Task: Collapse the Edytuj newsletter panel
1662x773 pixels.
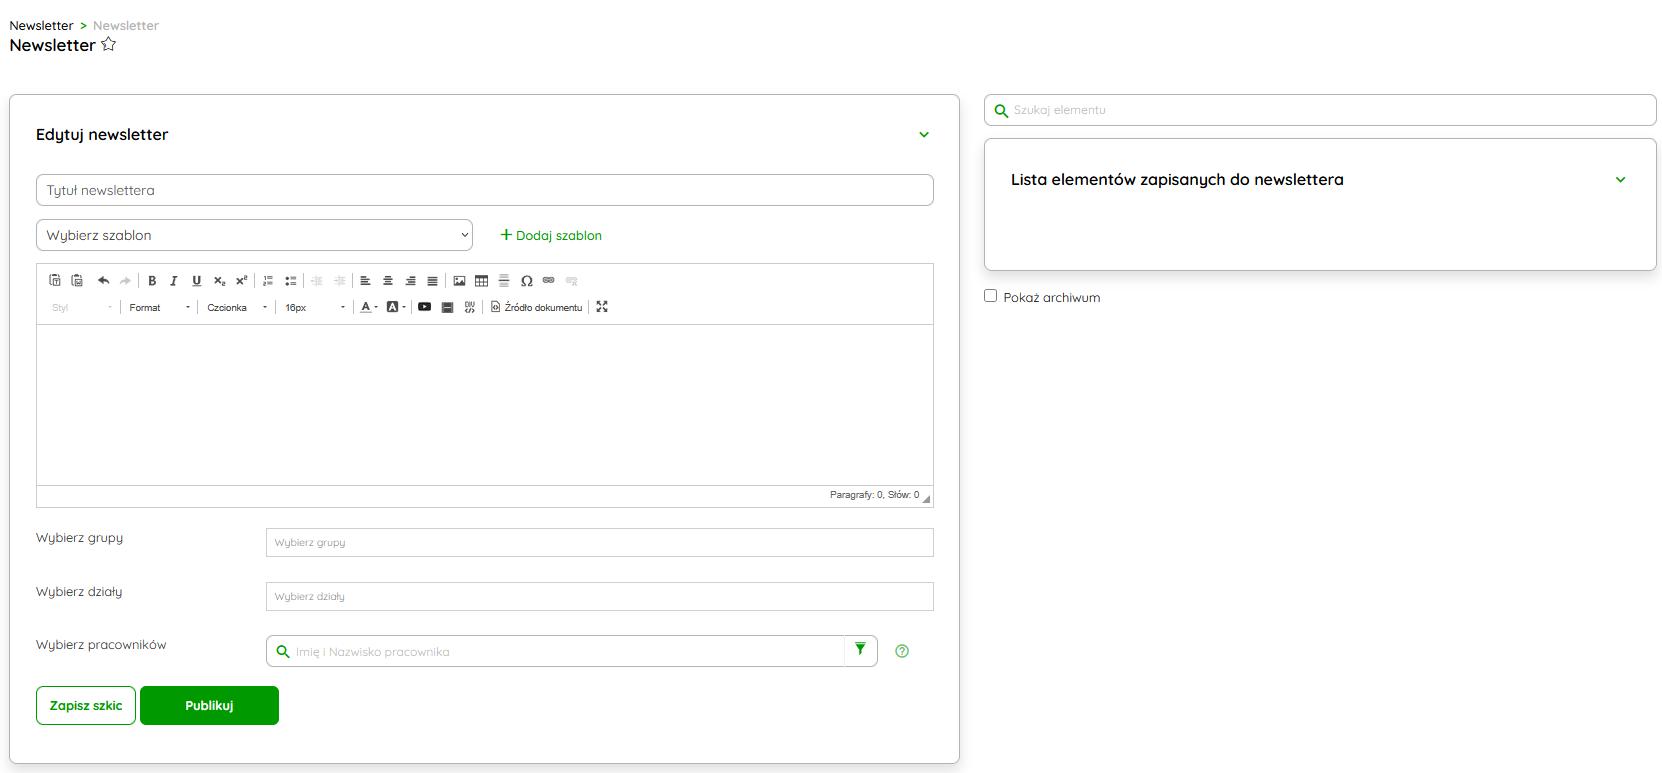Action: [x=924, y=135]
